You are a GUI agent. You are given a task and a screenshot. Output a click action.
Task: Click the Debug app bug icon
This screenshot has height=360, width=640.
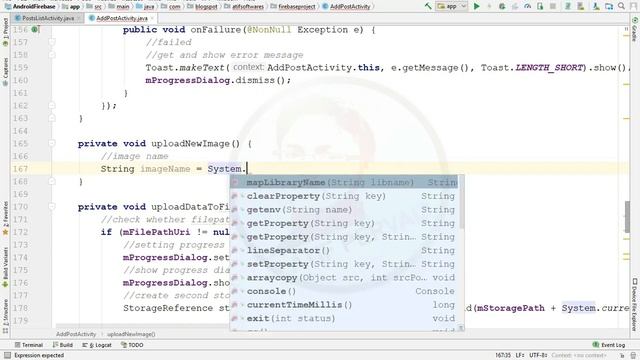coord(502,6)
